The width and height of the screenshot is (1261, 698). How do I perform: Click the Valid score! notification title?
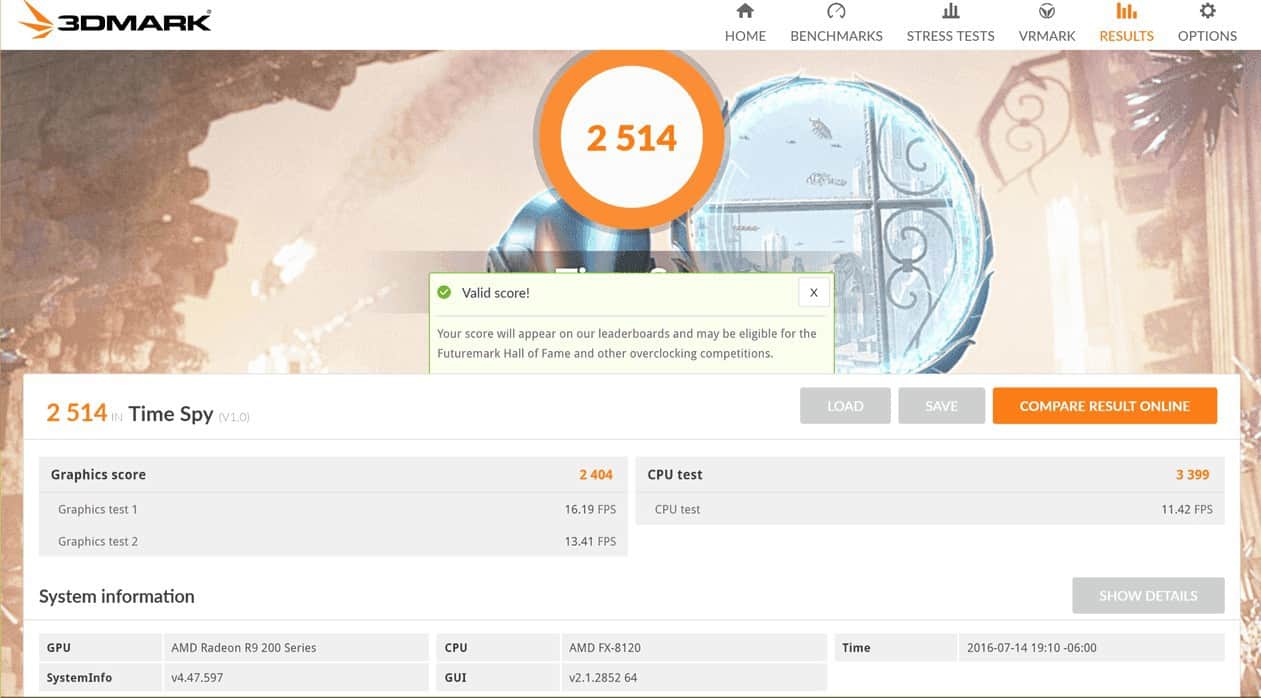coord(496,293)
